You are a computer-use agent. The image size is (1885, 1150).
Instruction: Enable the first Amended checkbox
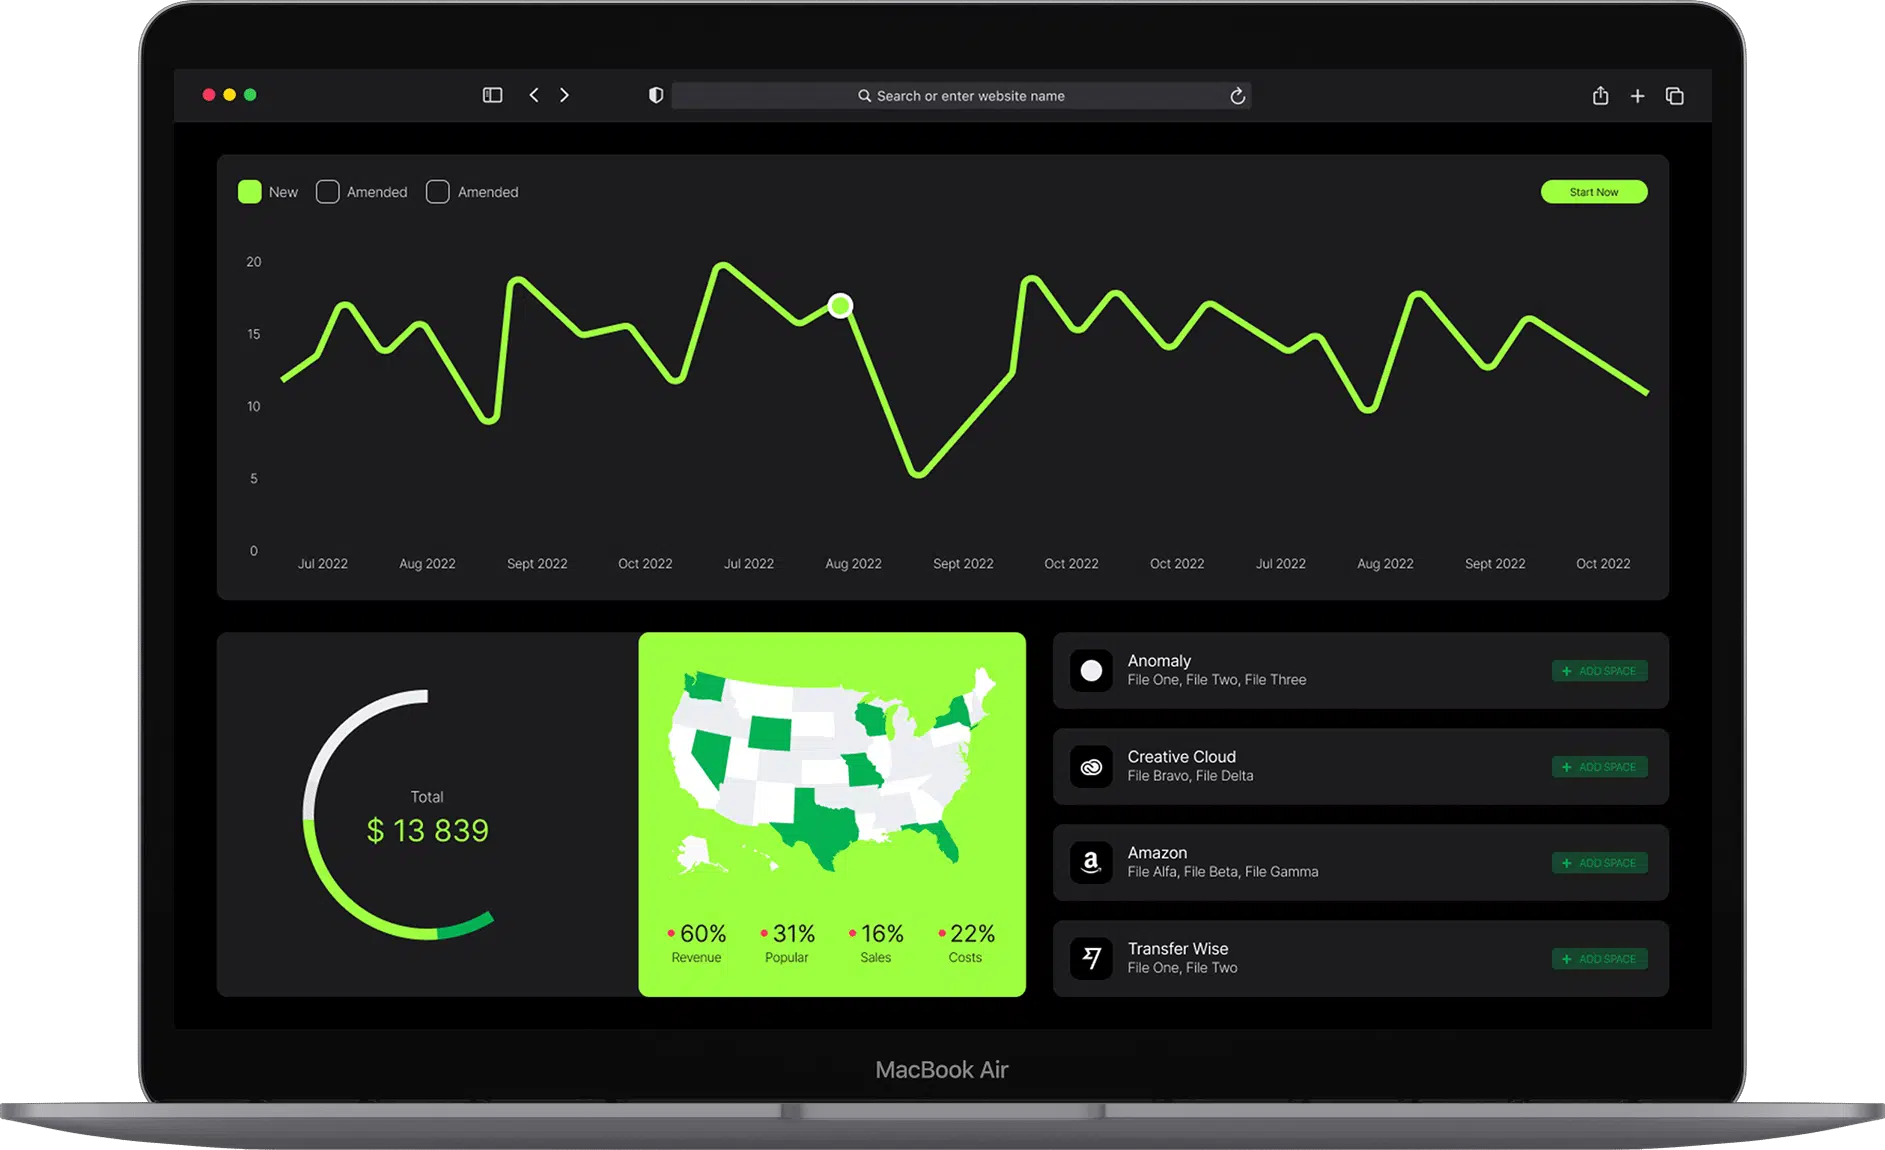[327, 191]
